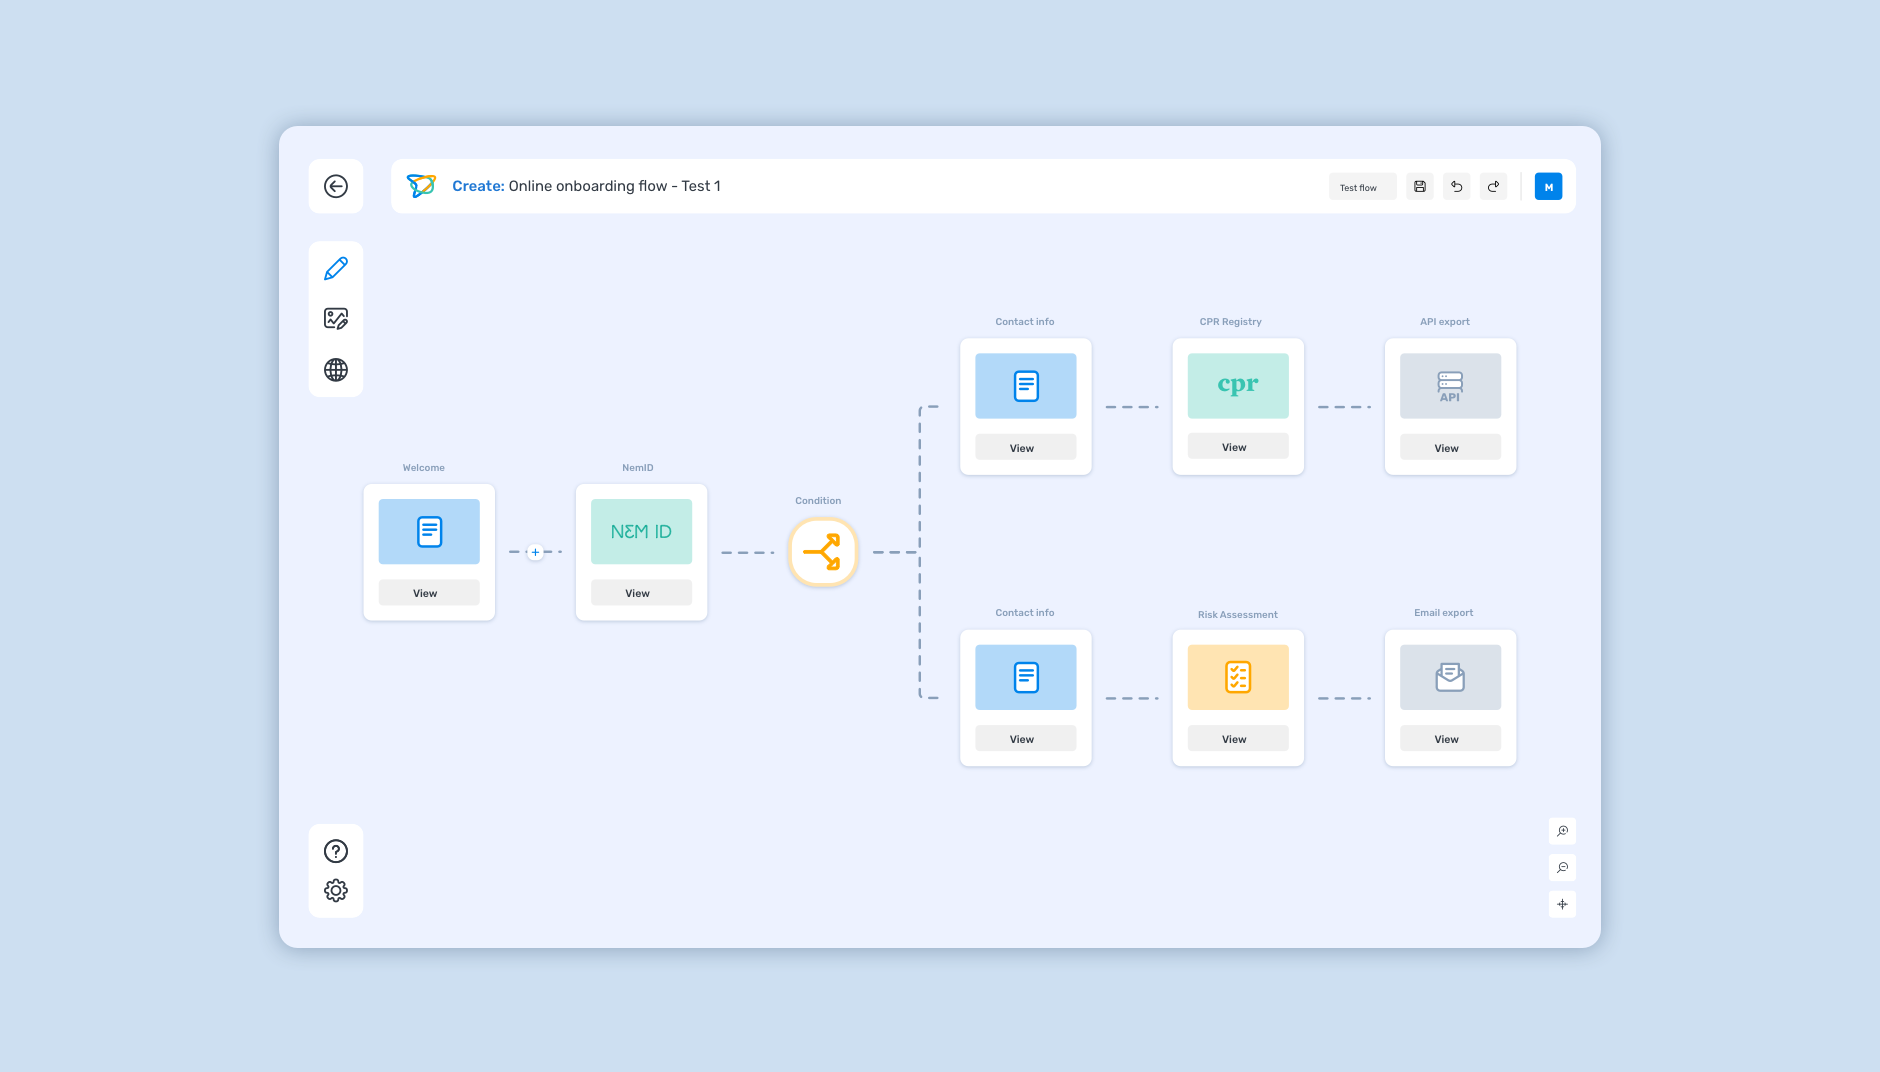Click the 'Risk Assessment' label

point(1238,615)
